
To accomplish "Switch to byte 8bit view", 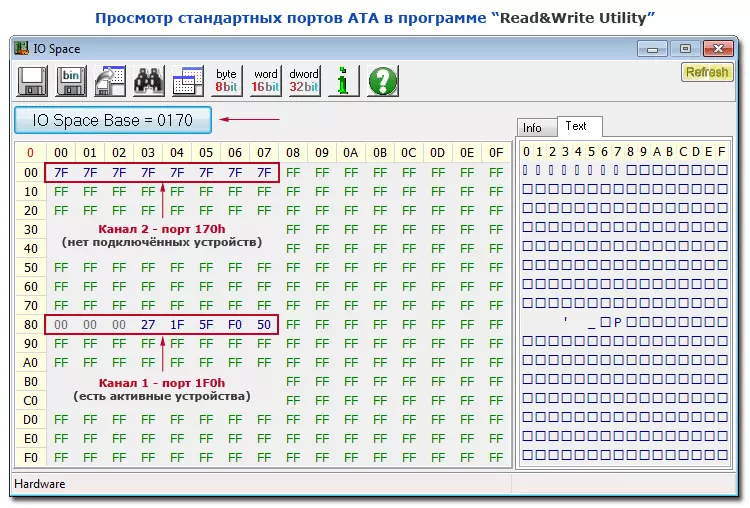I will click(x=227, y=80).
